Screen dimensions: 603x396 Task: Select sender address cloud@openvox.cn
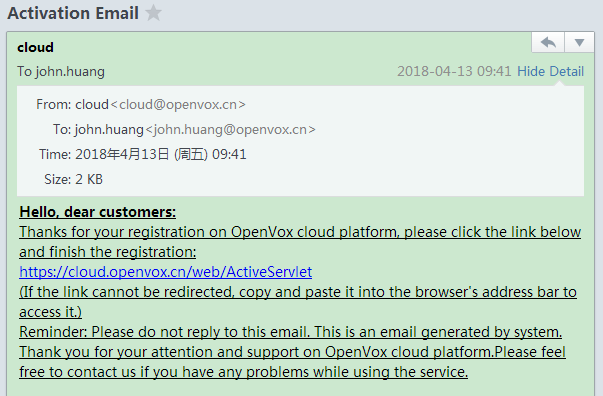click(178, 105)
